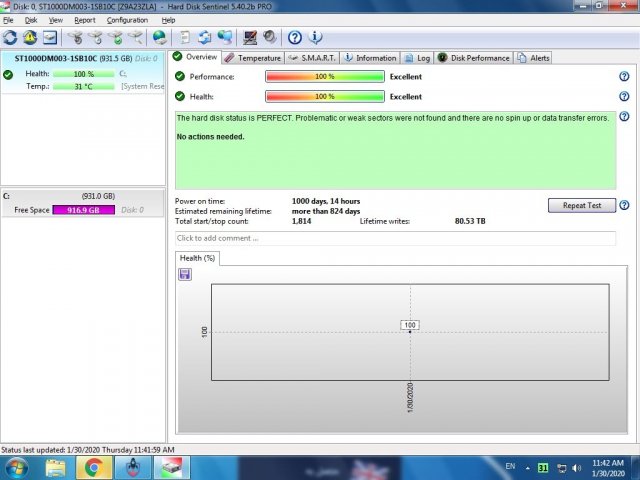The height and width of the screenshot is (480, 640).
Task: Click the help icon beside Performance bar
Action: pos(624,76)
